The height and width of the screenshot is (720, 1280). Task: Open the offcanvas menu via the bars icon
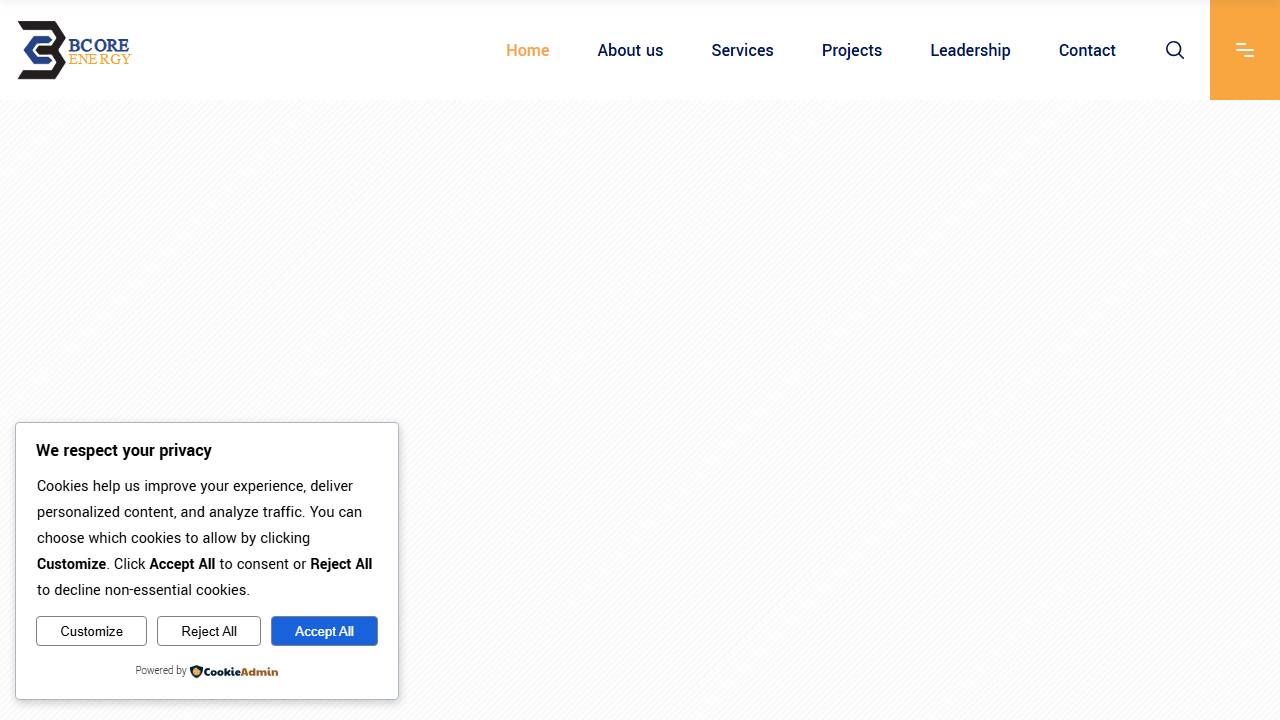point(1244,50)
